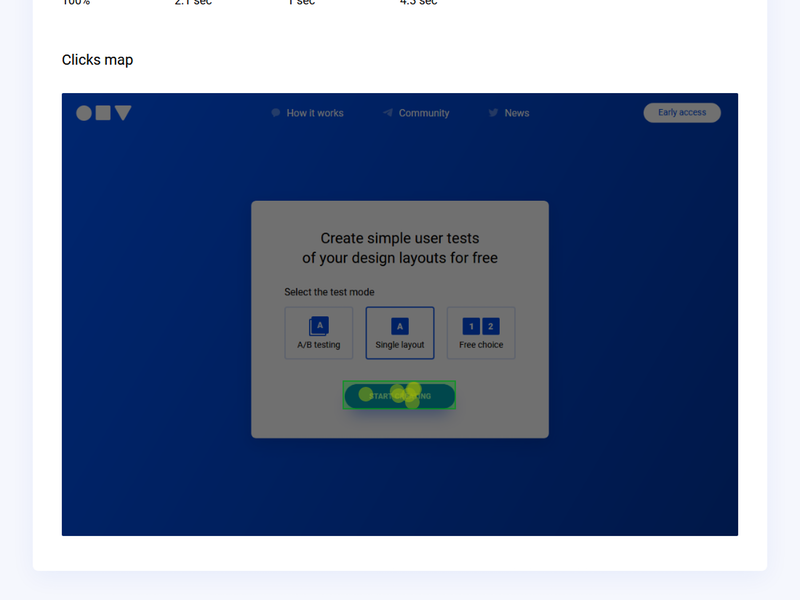Click the single A icon on Single layout card
This screenshot has height=600, width=800.
point(399,325)
